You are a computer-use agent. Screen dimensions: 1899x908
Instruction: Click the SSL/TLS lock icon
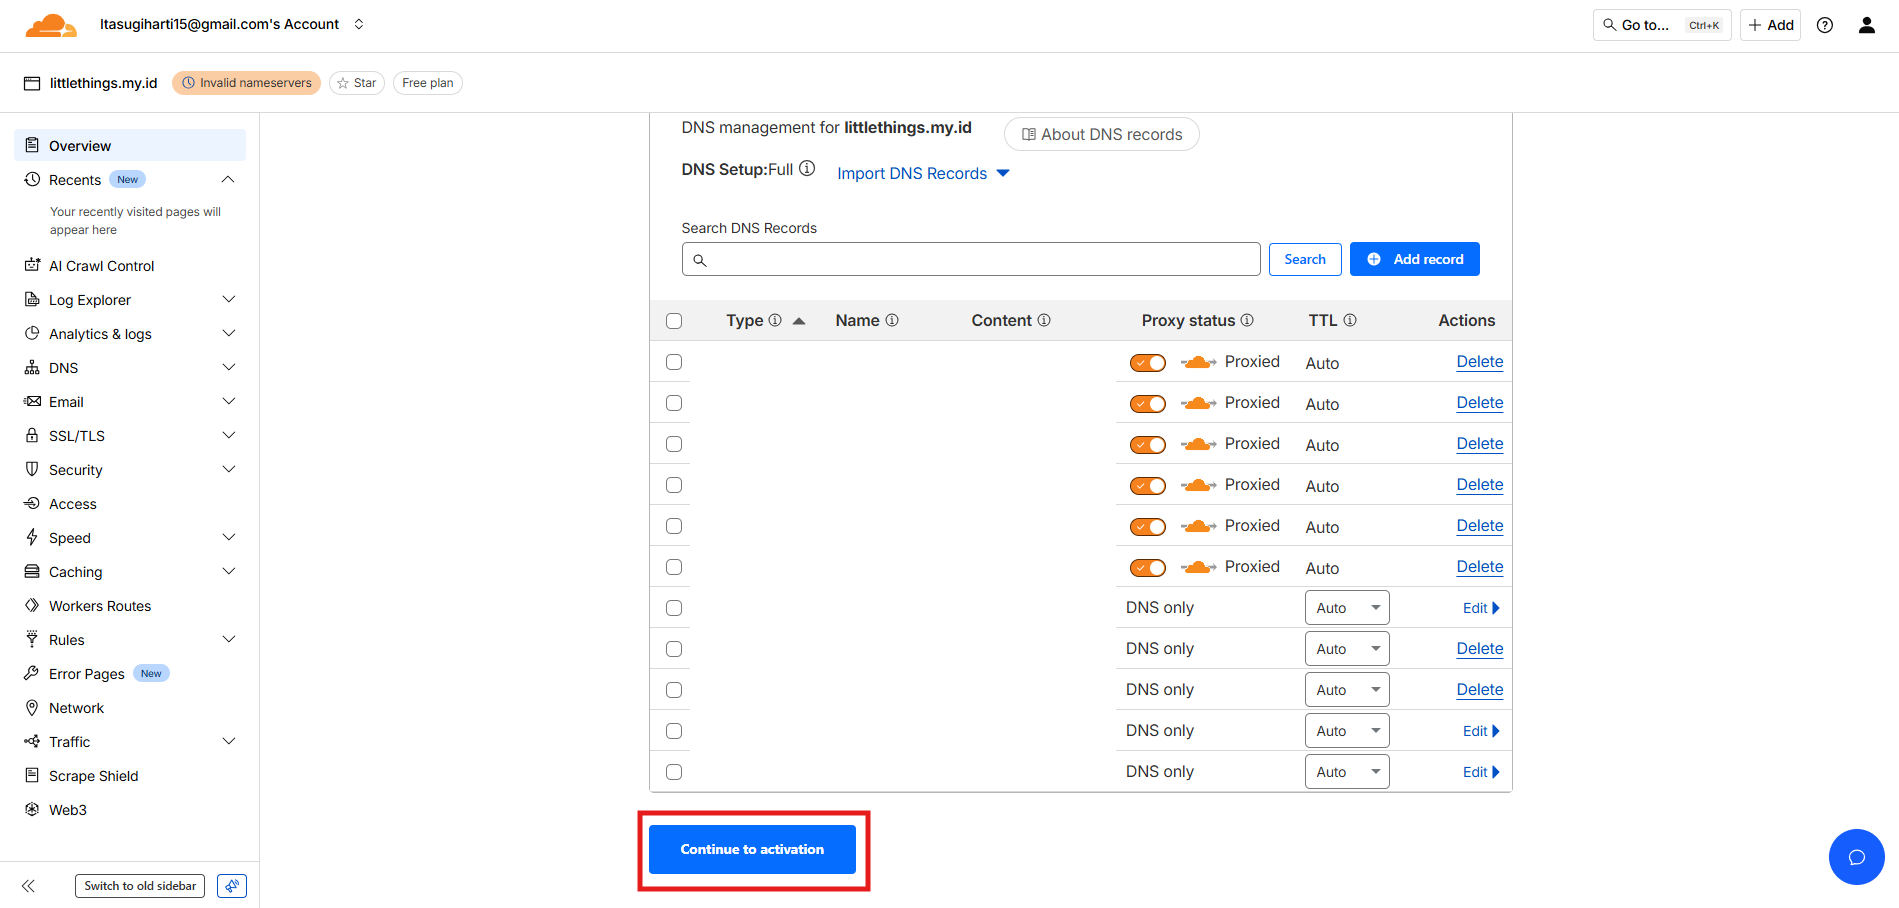click(32, 435)
